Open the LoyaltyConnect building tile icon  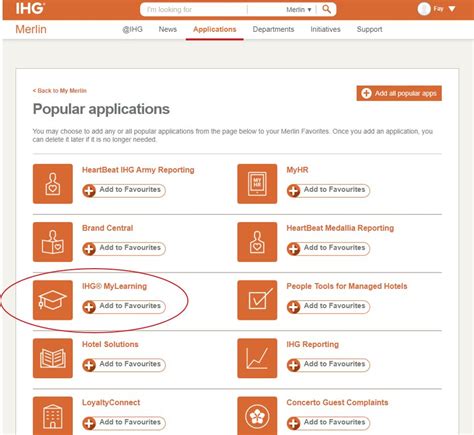pos(53,416)
